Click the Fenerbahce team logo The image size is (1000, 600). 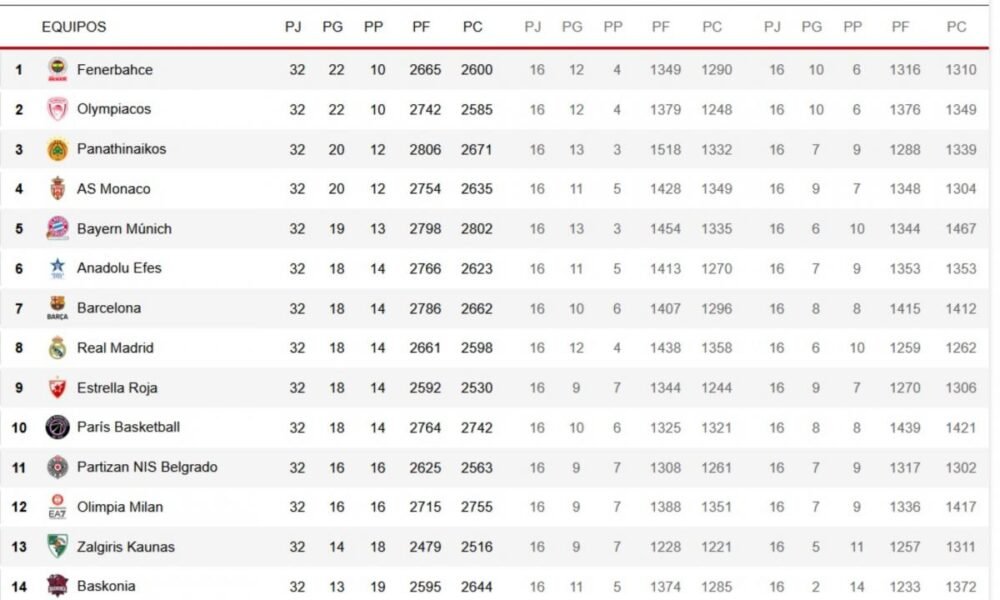click(x=57, y=69)
